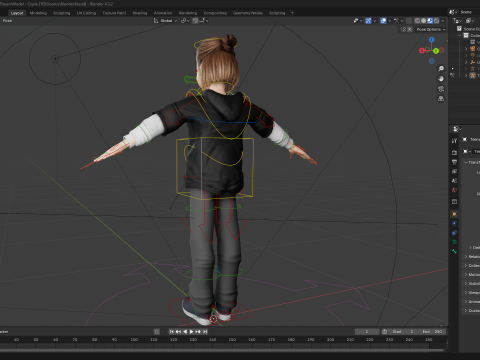480x360 pixels.
Task: Open the Pose Options popover
Action: 431,29
